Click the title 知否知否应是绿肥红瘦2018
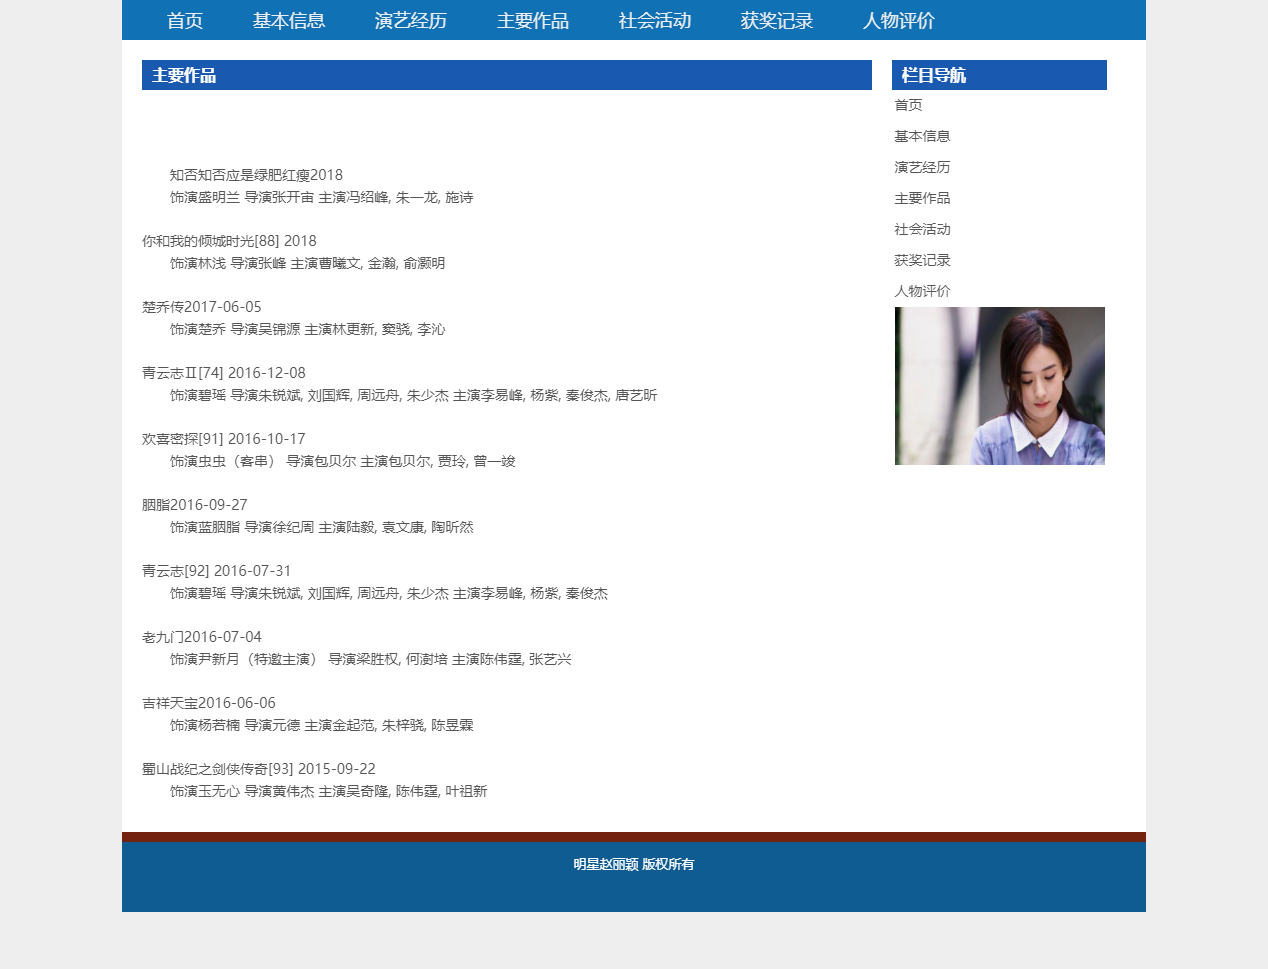Viewport: 1268px width, 969px height. (x=256, y=175)
